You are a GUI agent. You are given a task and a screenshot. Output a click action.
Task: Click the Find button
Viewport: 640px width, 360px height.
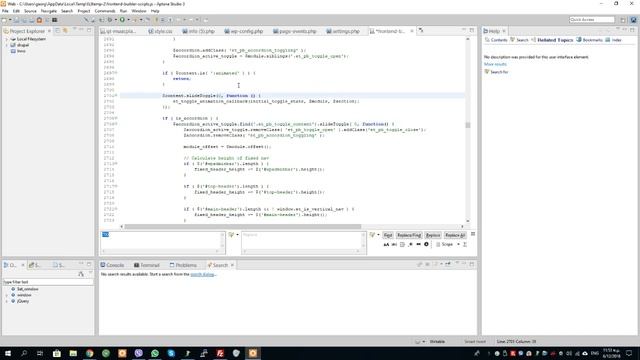coord(388,235)
